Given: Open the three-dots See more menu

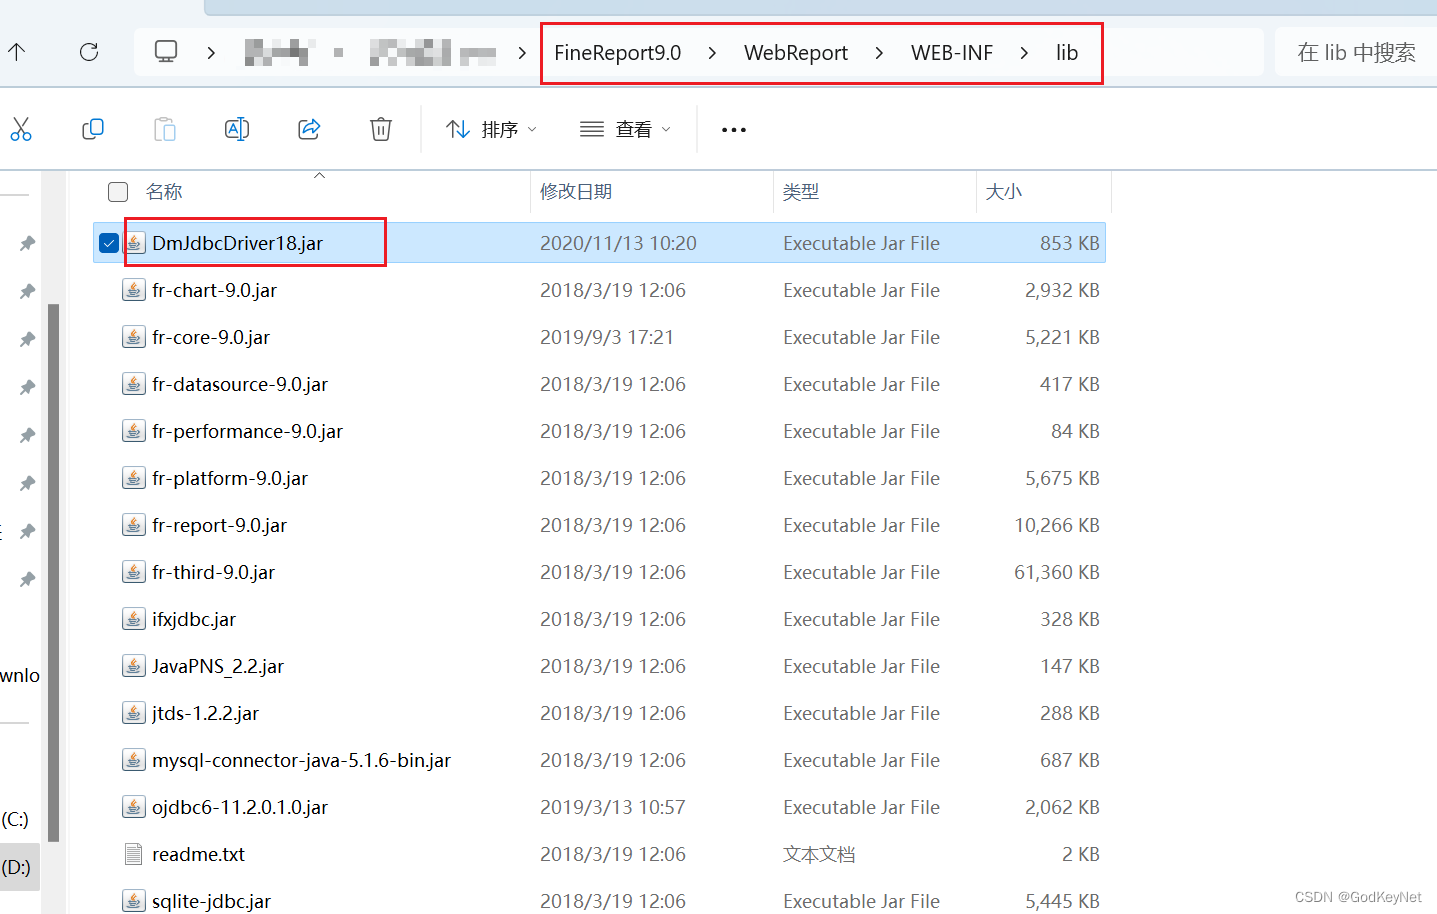Looking at the screenshot, I should (x=734, y=130).
